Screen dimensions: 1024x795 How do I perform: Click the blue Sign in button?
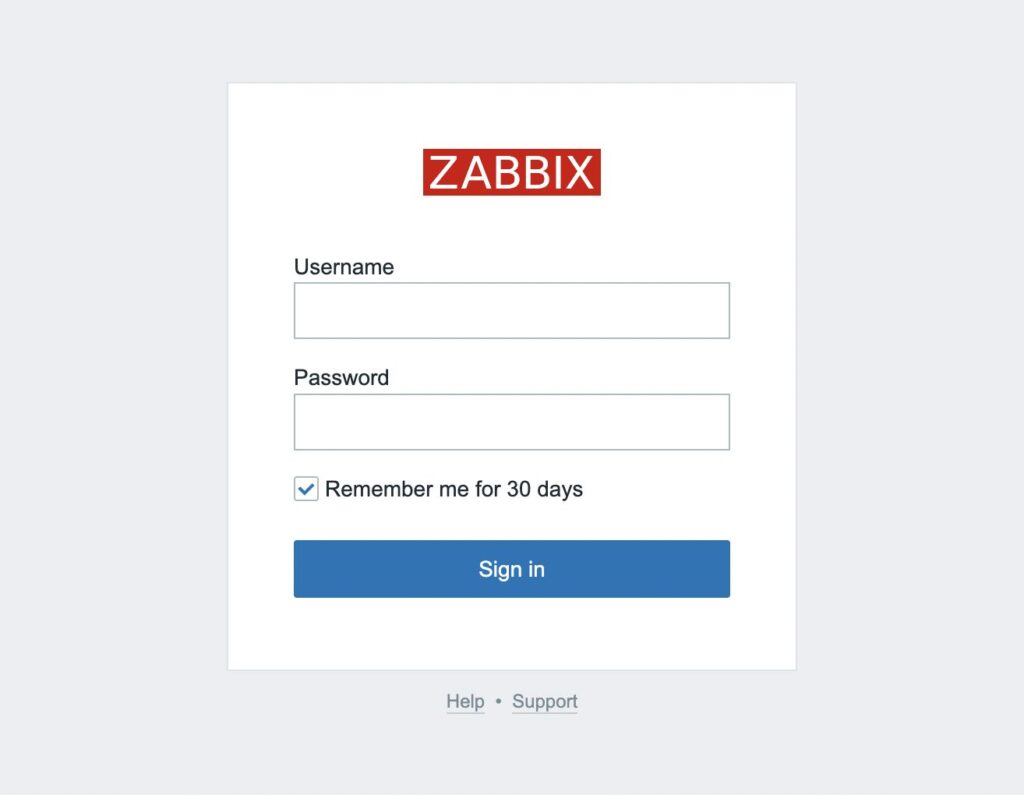pyautogui.click(x=511, y=569)
